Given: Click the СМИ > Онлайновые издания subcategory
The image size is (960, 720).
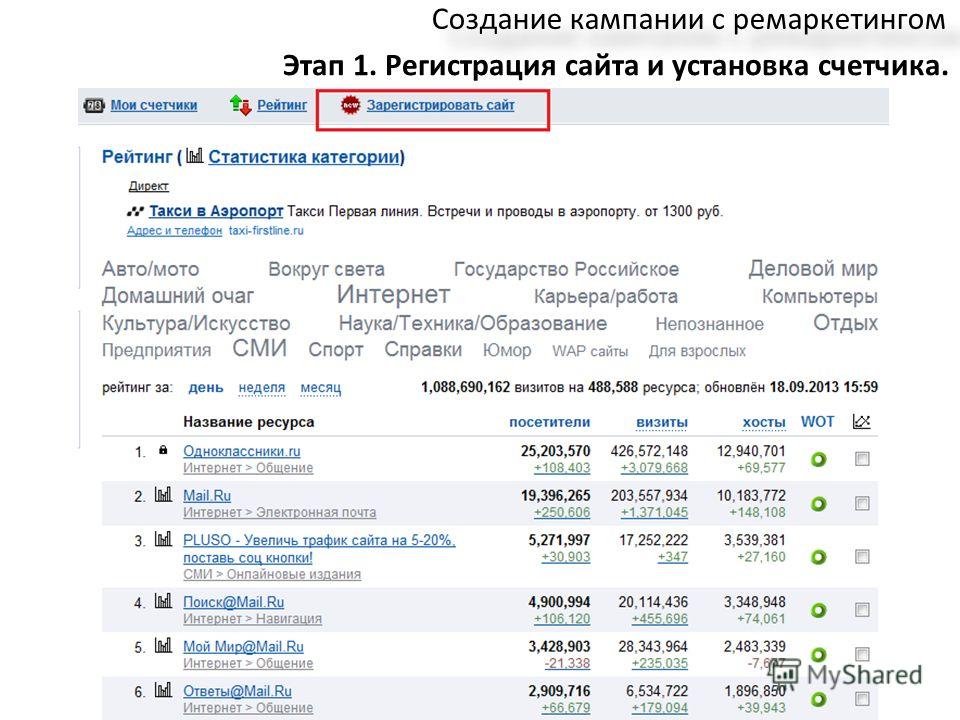Looking at the screenshot, I should (x=272, y=574).
